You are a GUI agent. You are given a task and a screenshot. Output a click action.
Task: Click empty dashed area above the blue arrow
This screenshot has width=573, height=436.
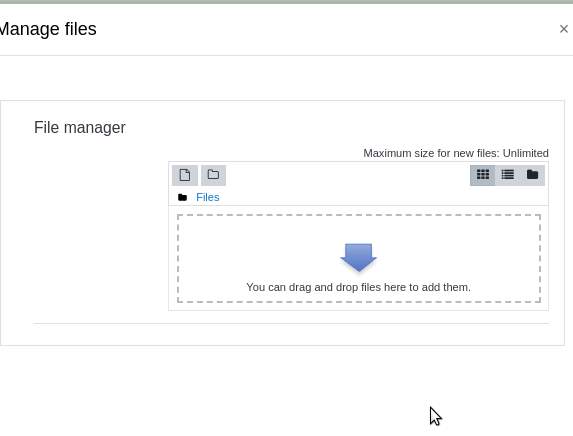tap(358, 229)
